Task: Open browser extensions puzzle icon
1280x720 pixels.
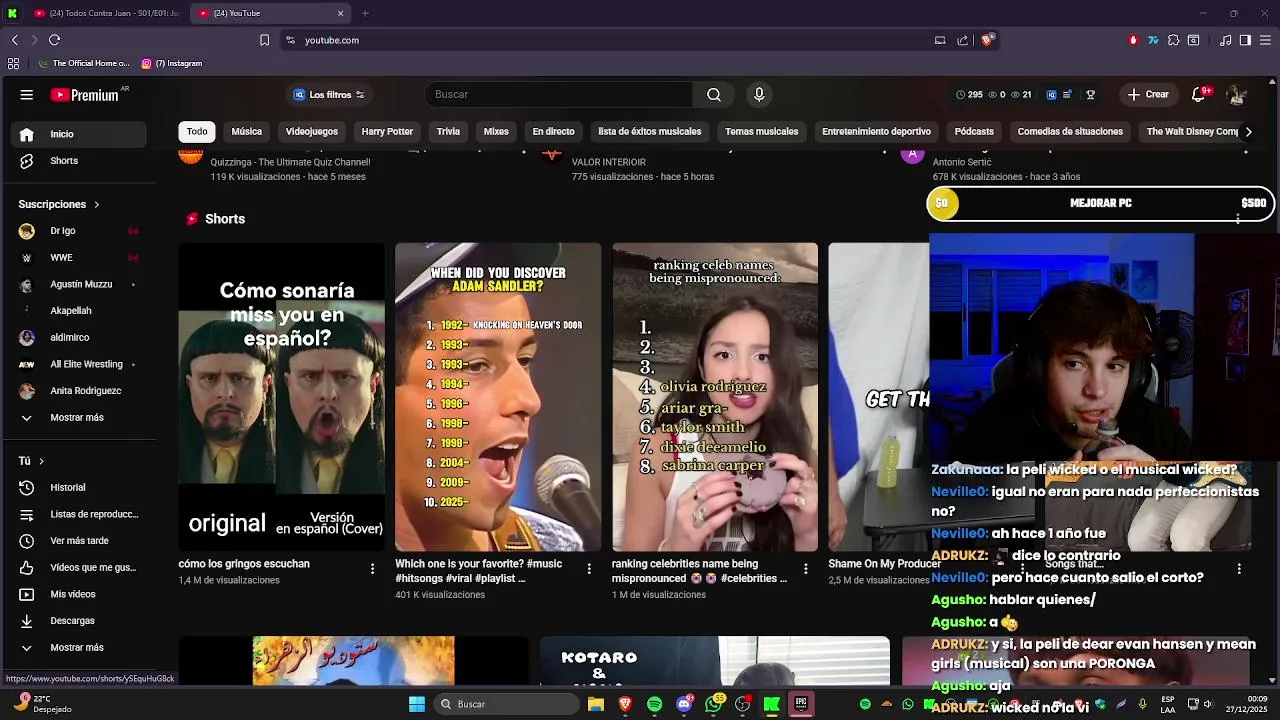Action: coord(1174,40)
